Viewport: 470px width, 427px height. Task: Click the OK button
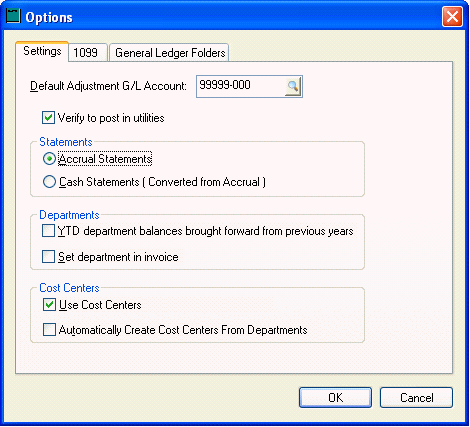click(335, 397)
